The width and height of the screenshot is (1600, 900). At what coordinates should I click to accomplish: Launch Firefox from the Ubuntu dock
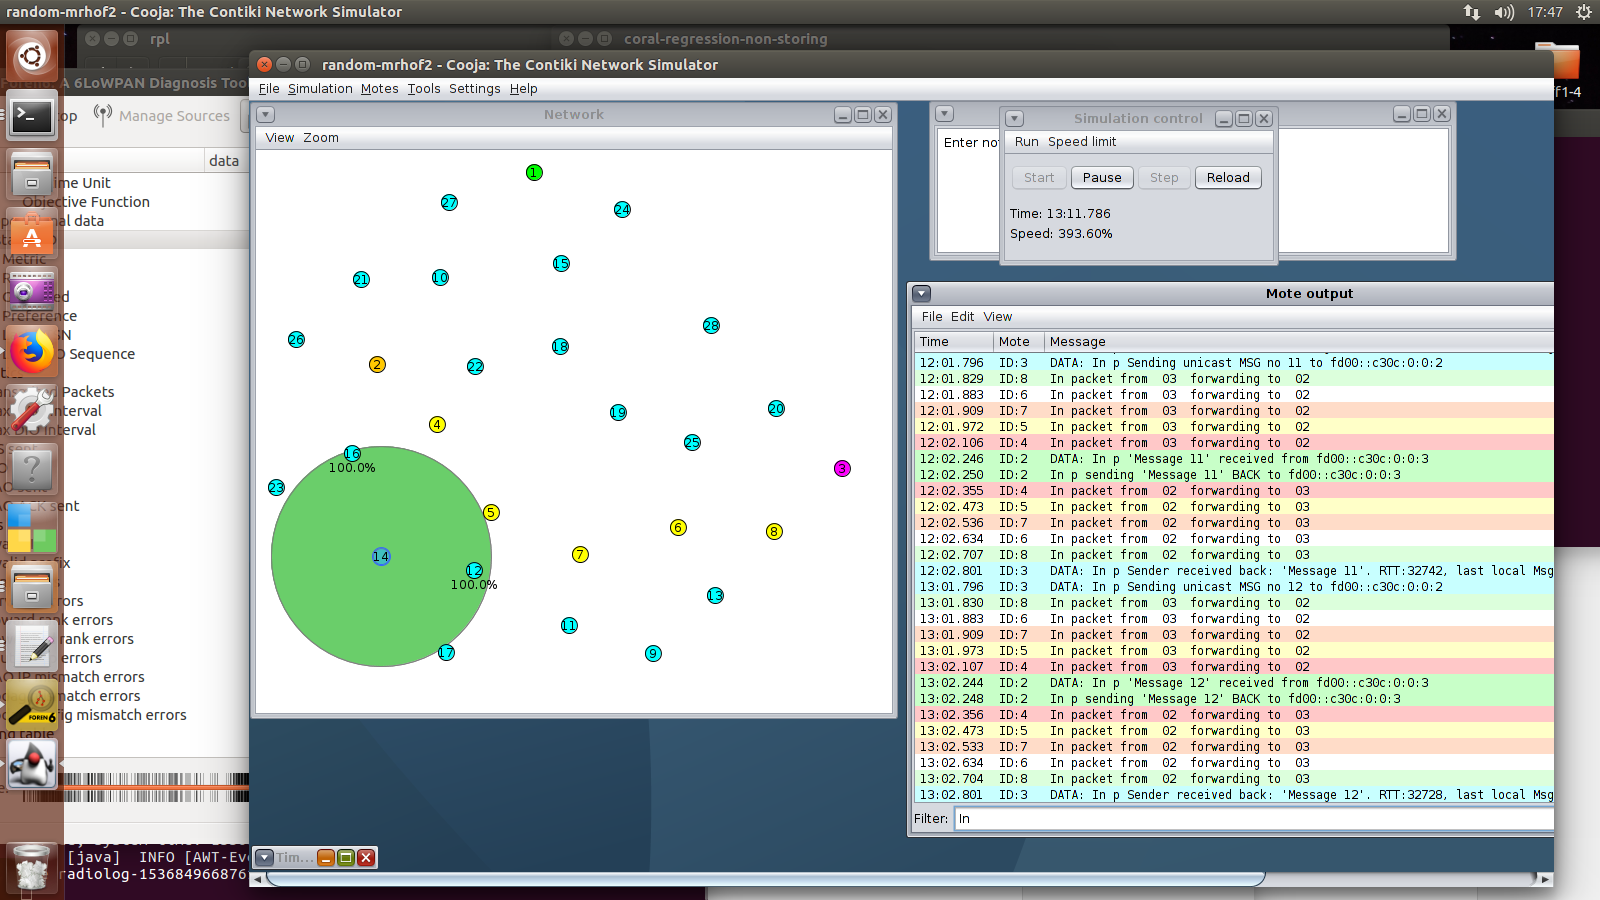pyautogui.click(x=32, y=351)
